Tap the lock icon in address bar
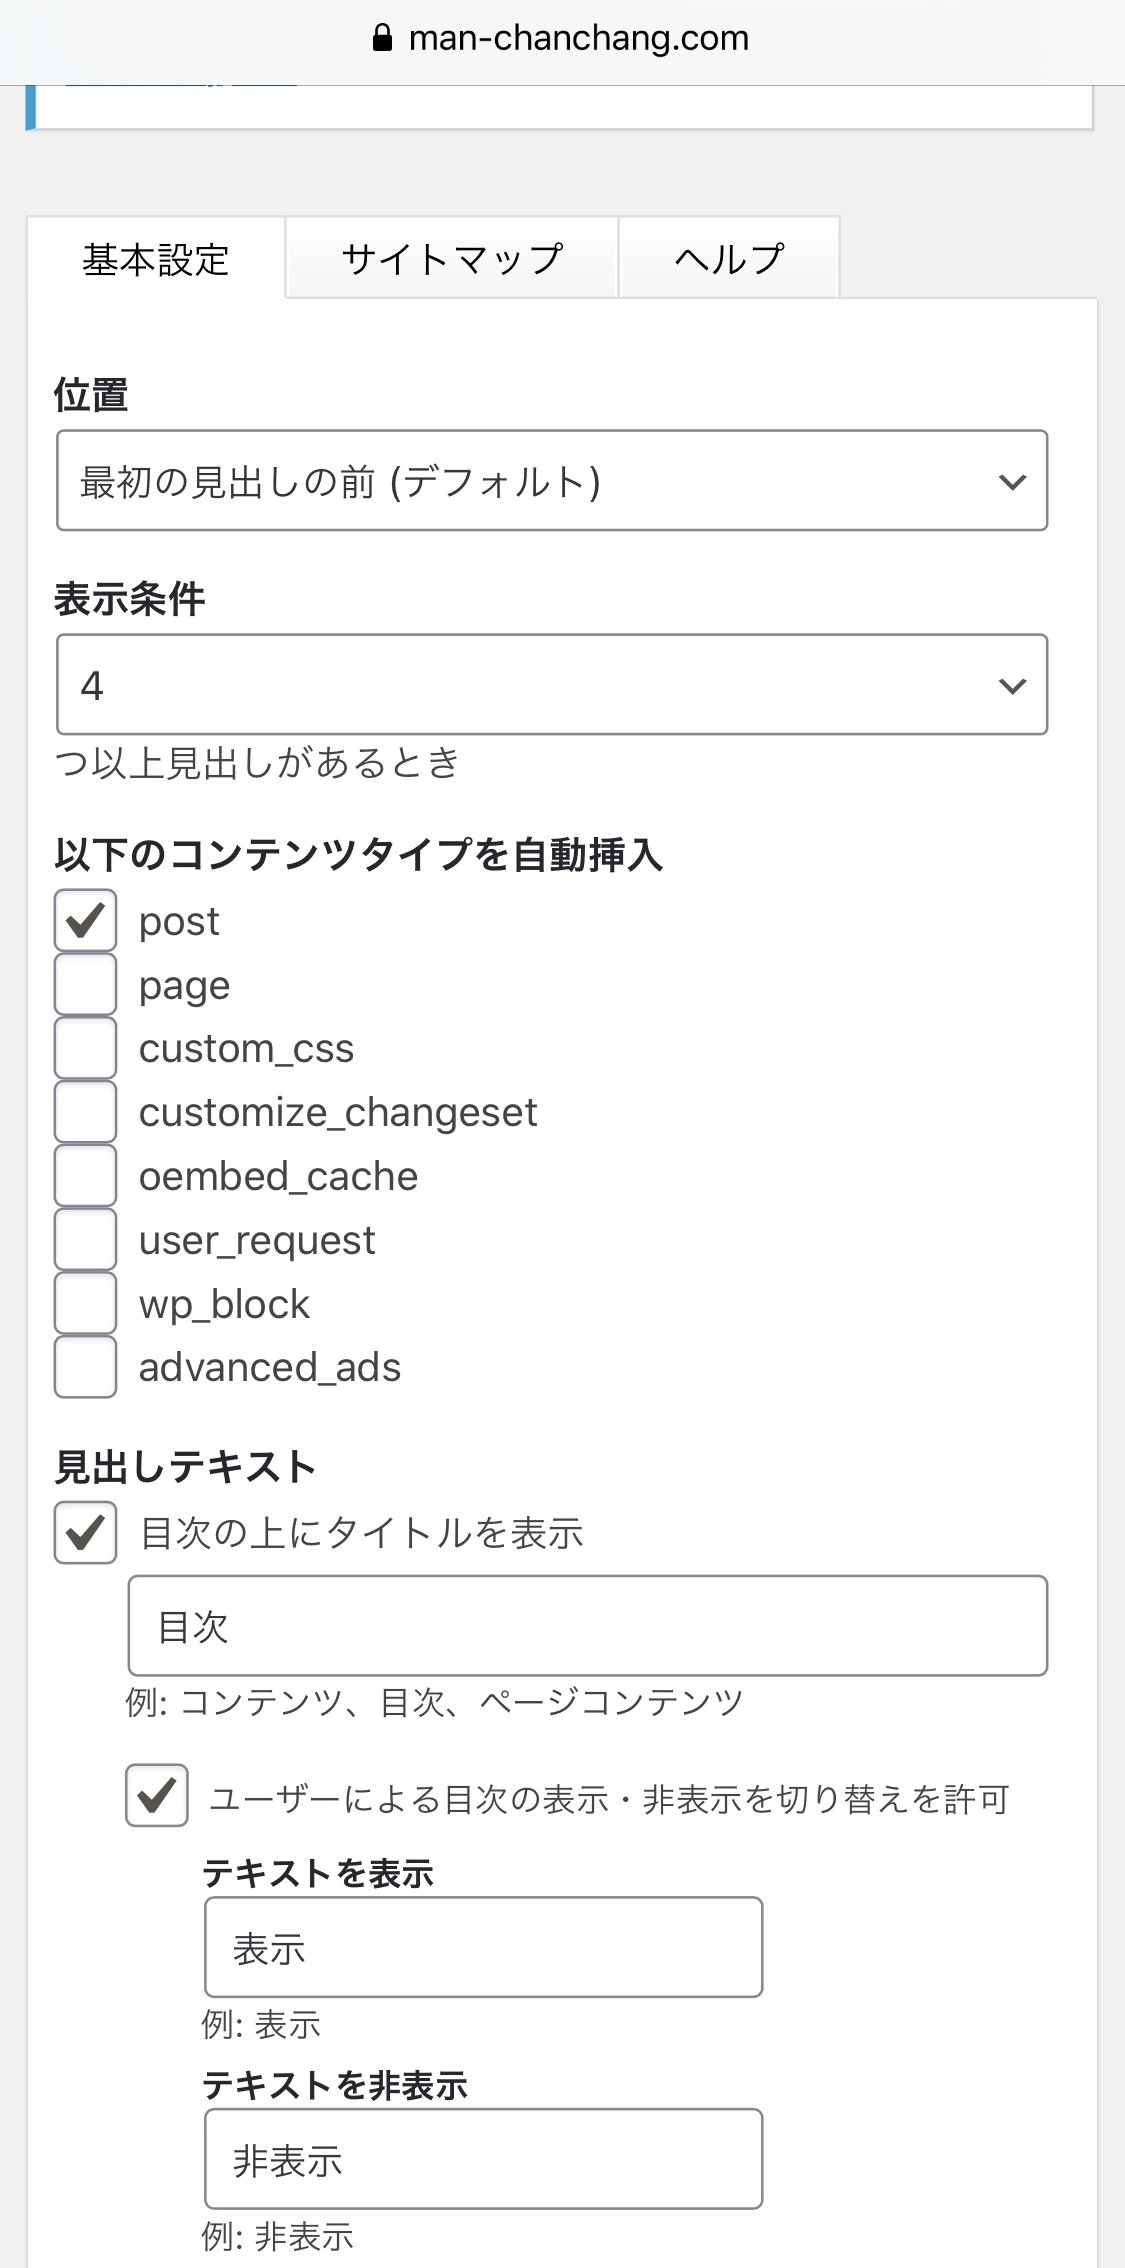The height and width of the screenshot is (2268, 1125). 382,38
